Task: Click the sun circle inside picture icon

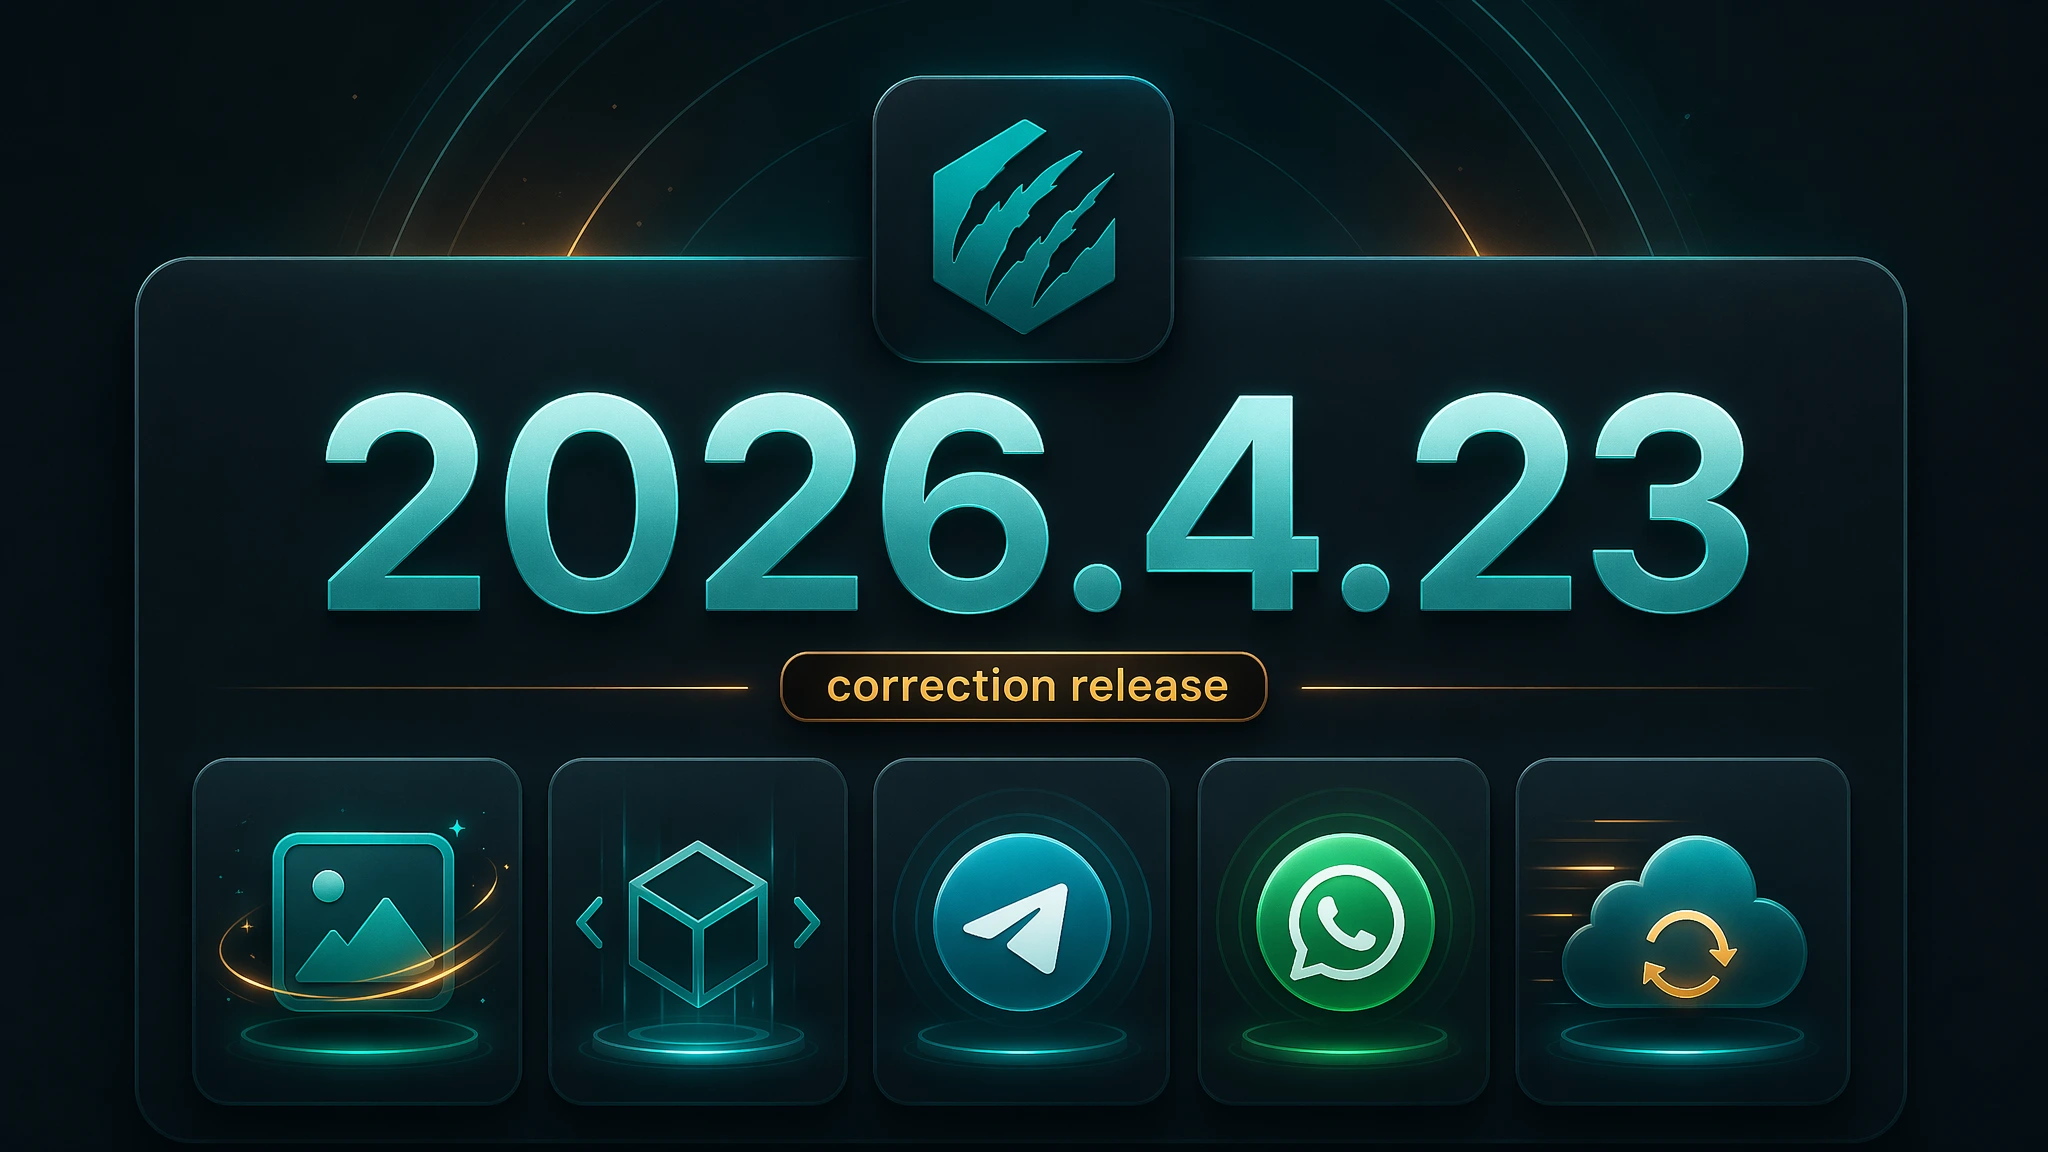Action: tap(328, 886)
